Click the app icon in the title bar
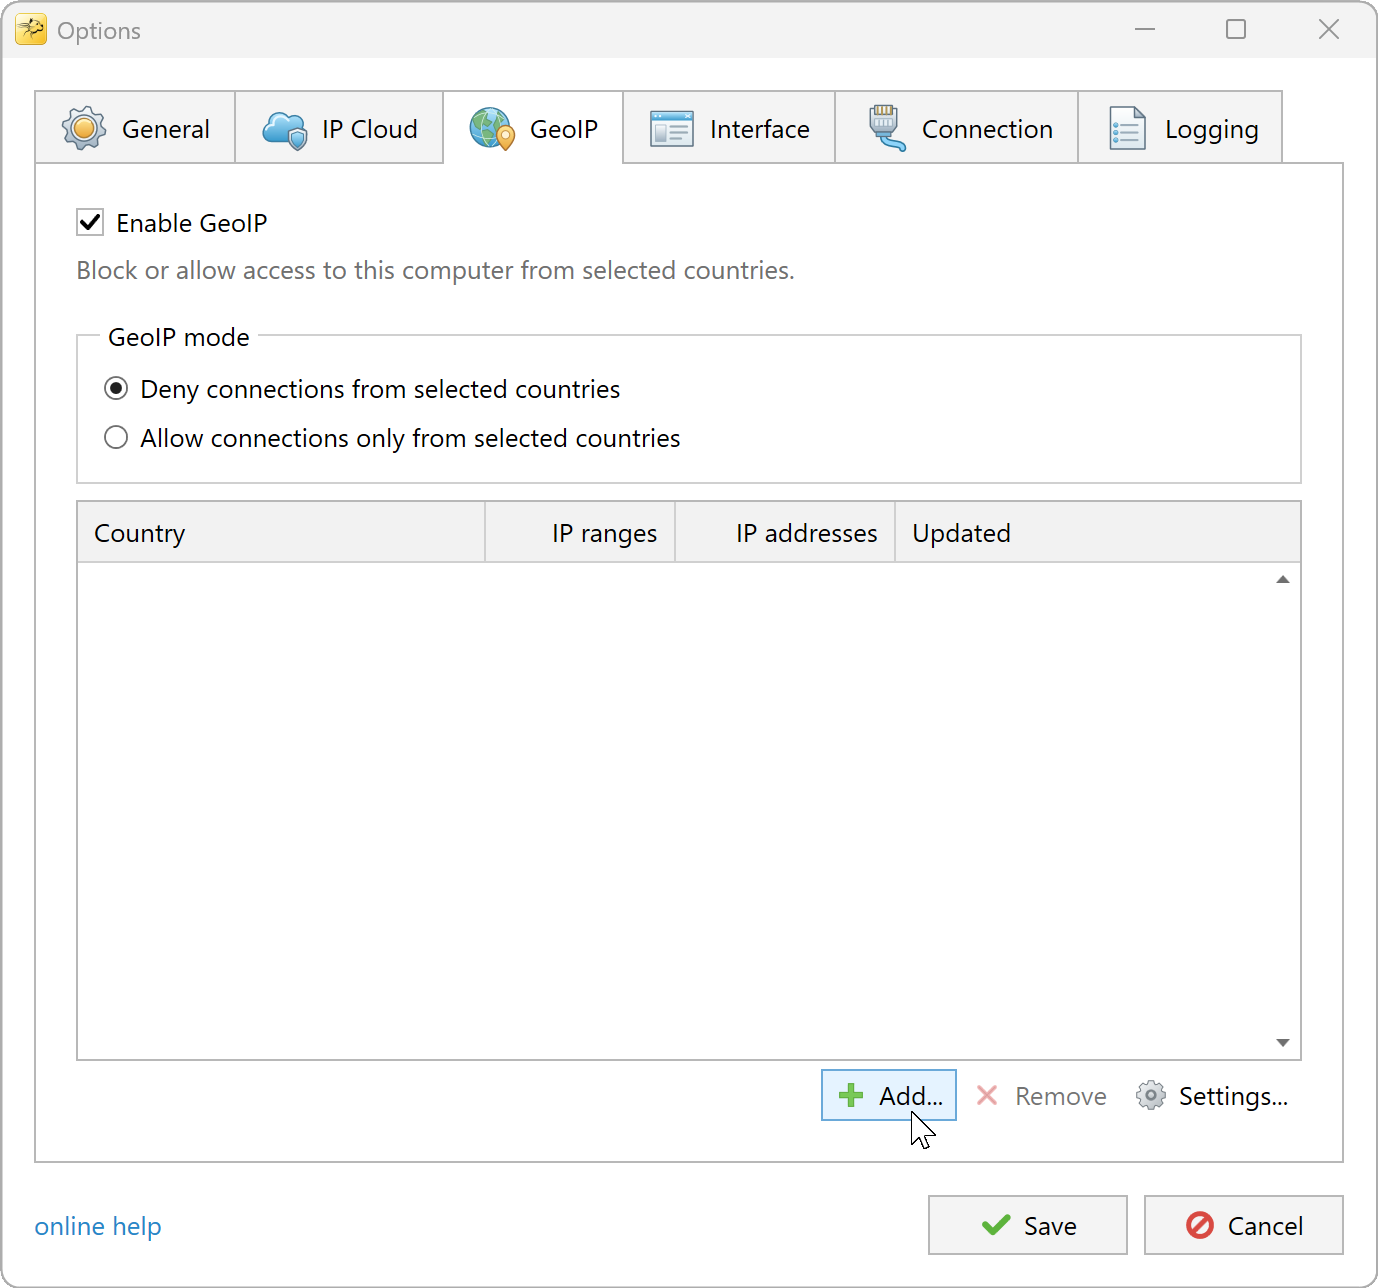Viewport: 1378px width, 1288px height. coord(31,30)
